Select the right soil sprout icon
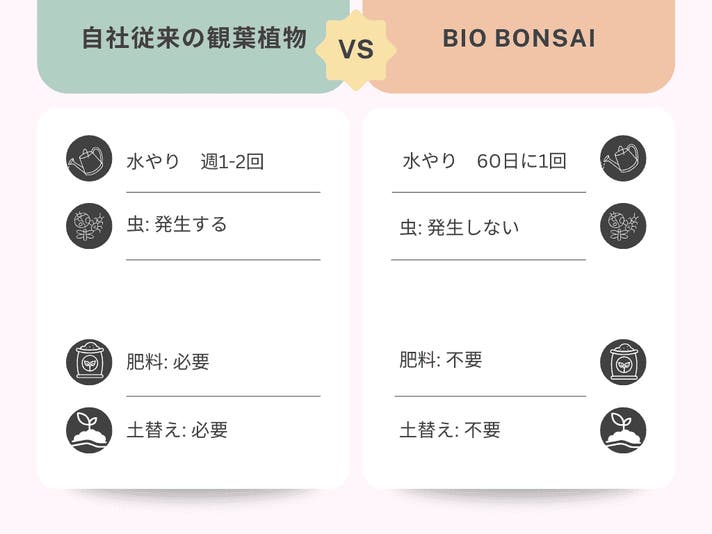Image resolution: width=712 pixels, height=534 pixels. click(623, 430)
